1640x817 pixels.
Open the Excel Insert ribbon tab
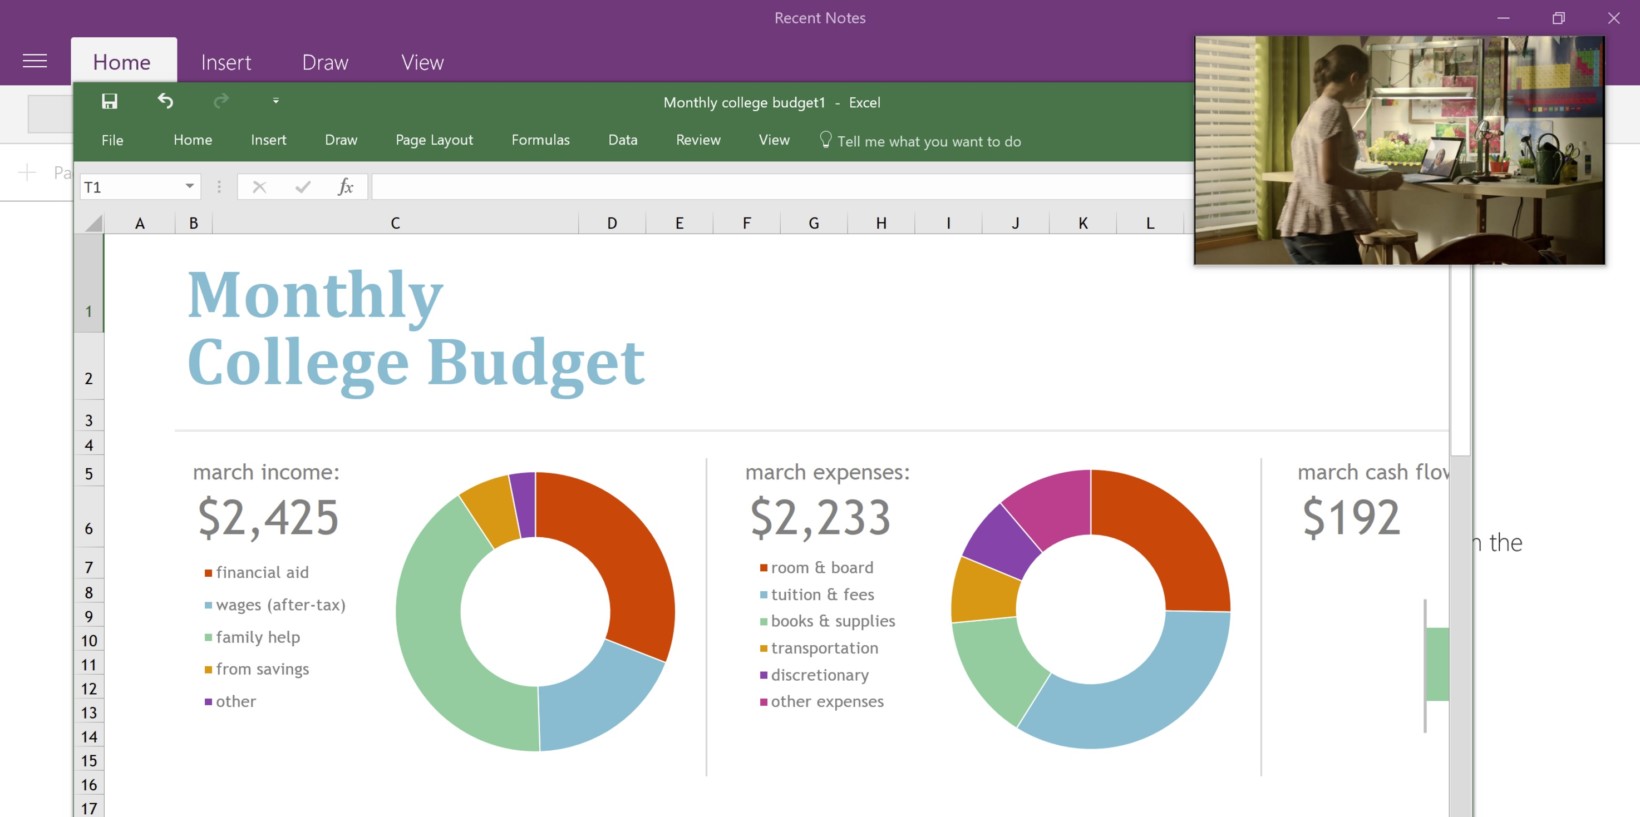(x=268, y=140)
